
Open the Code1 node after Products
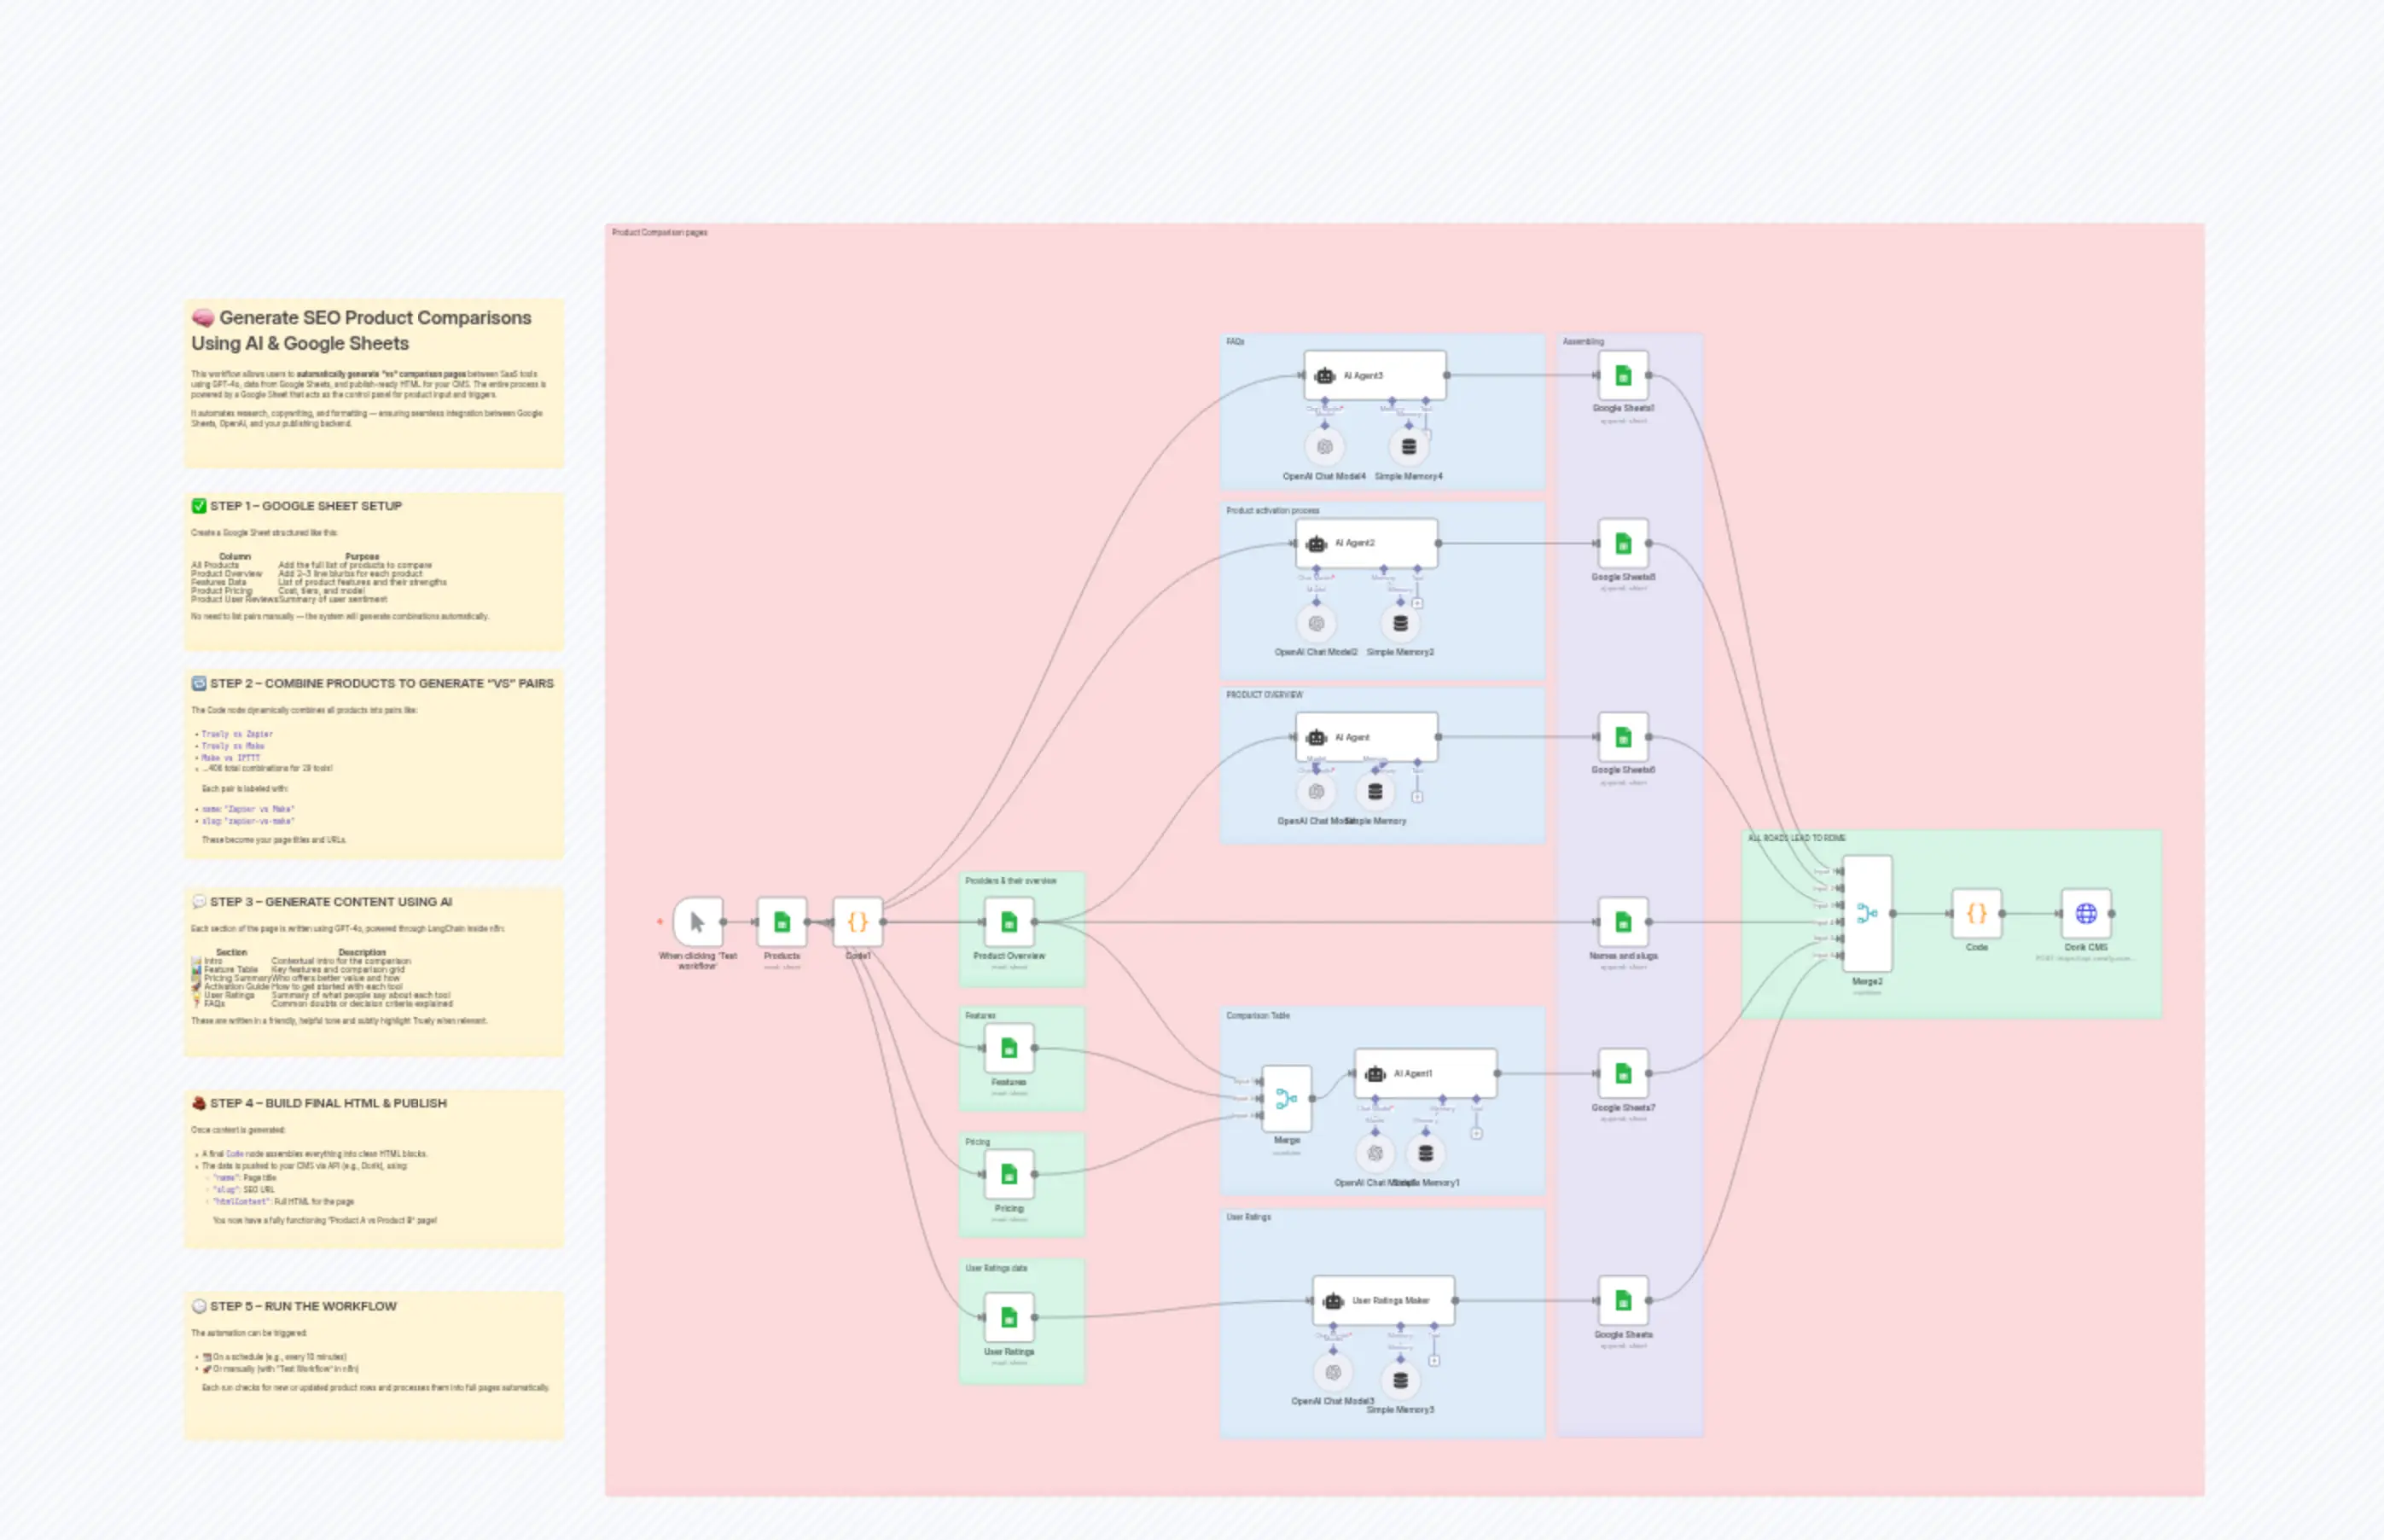[x=858, y=921]
